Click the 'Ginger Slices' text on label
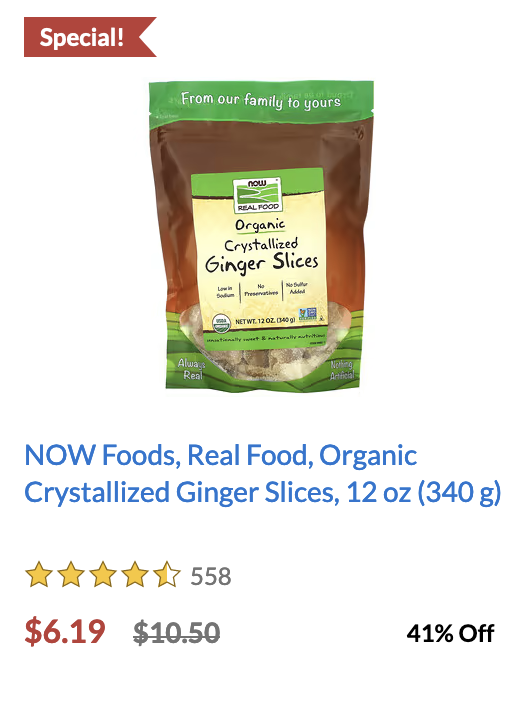The image size is (514, 716). point(262,263)
